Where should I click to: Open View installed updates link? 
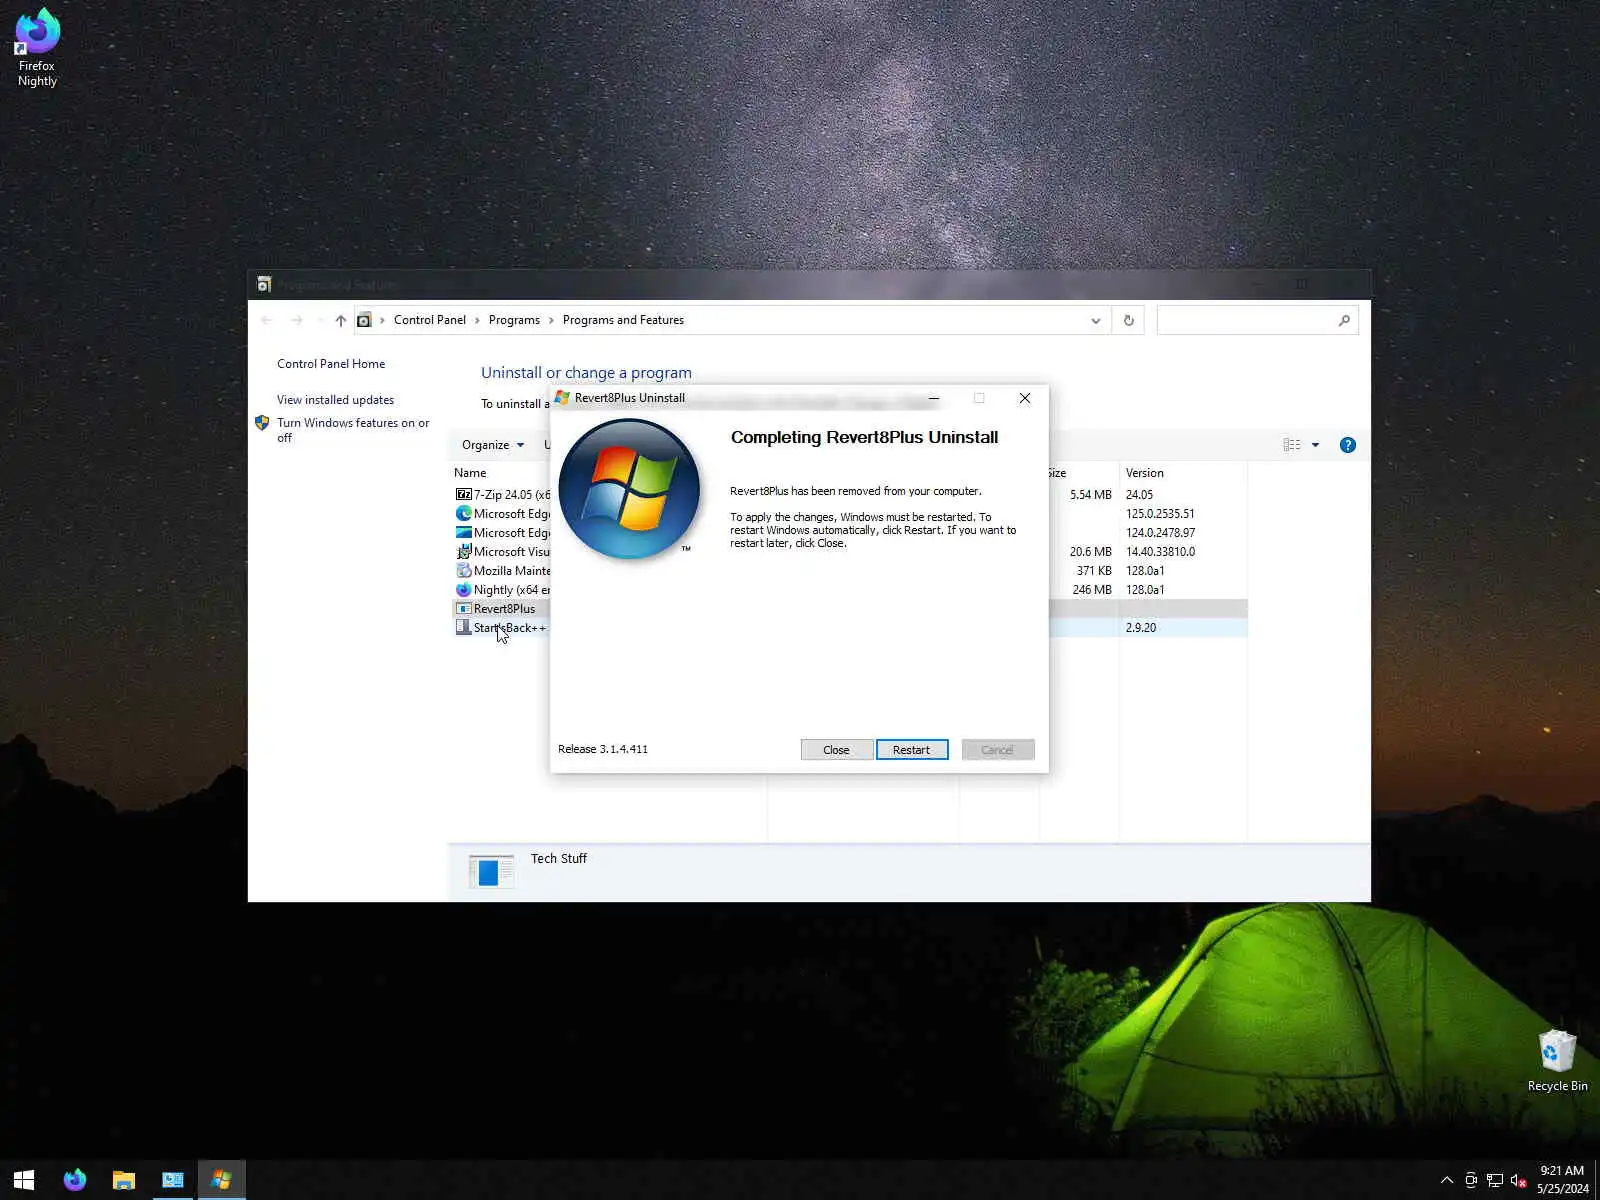click(335, 400)
